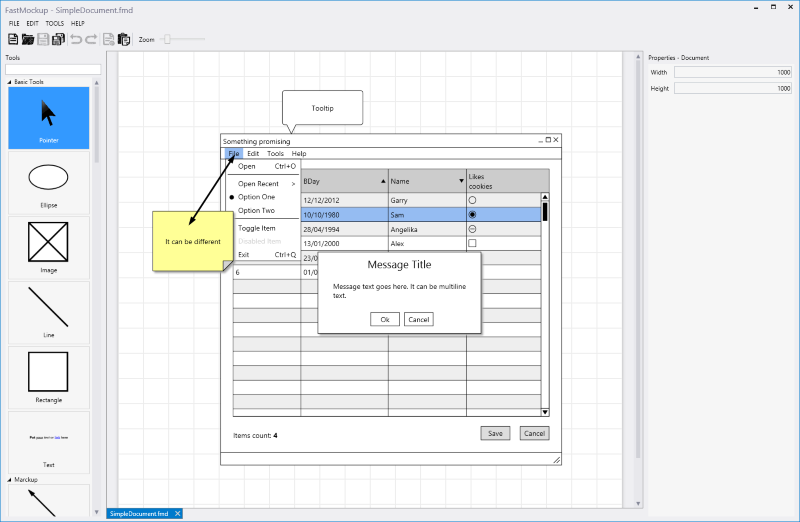The width and height of the screenshot is (800, 522).
Task: Click the Tools search input box
Action: pyautogui.click(x=53, y=69)
